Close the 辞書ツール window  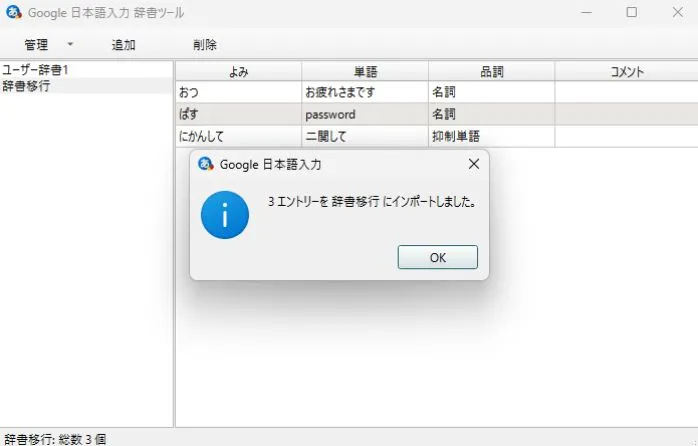[678, 12]
